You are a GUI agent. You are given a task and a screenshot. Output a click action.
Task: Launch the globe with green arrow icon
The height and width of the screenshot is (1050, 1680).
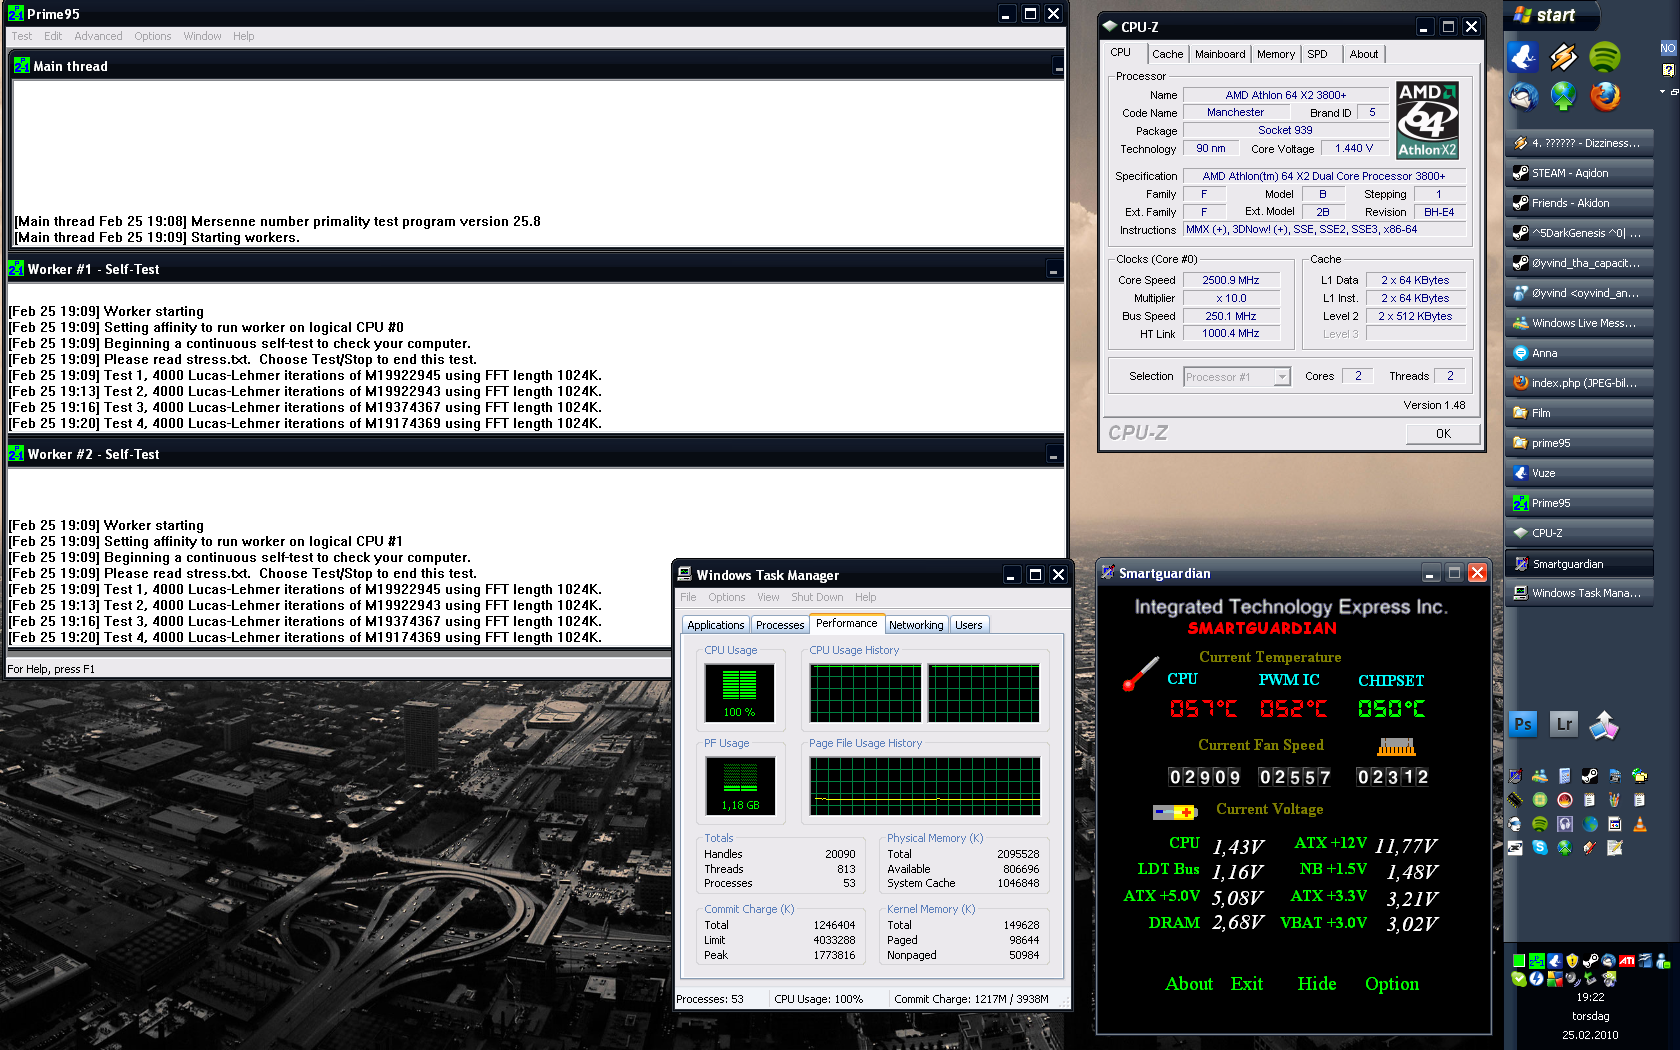click(x=1564, y=96)
